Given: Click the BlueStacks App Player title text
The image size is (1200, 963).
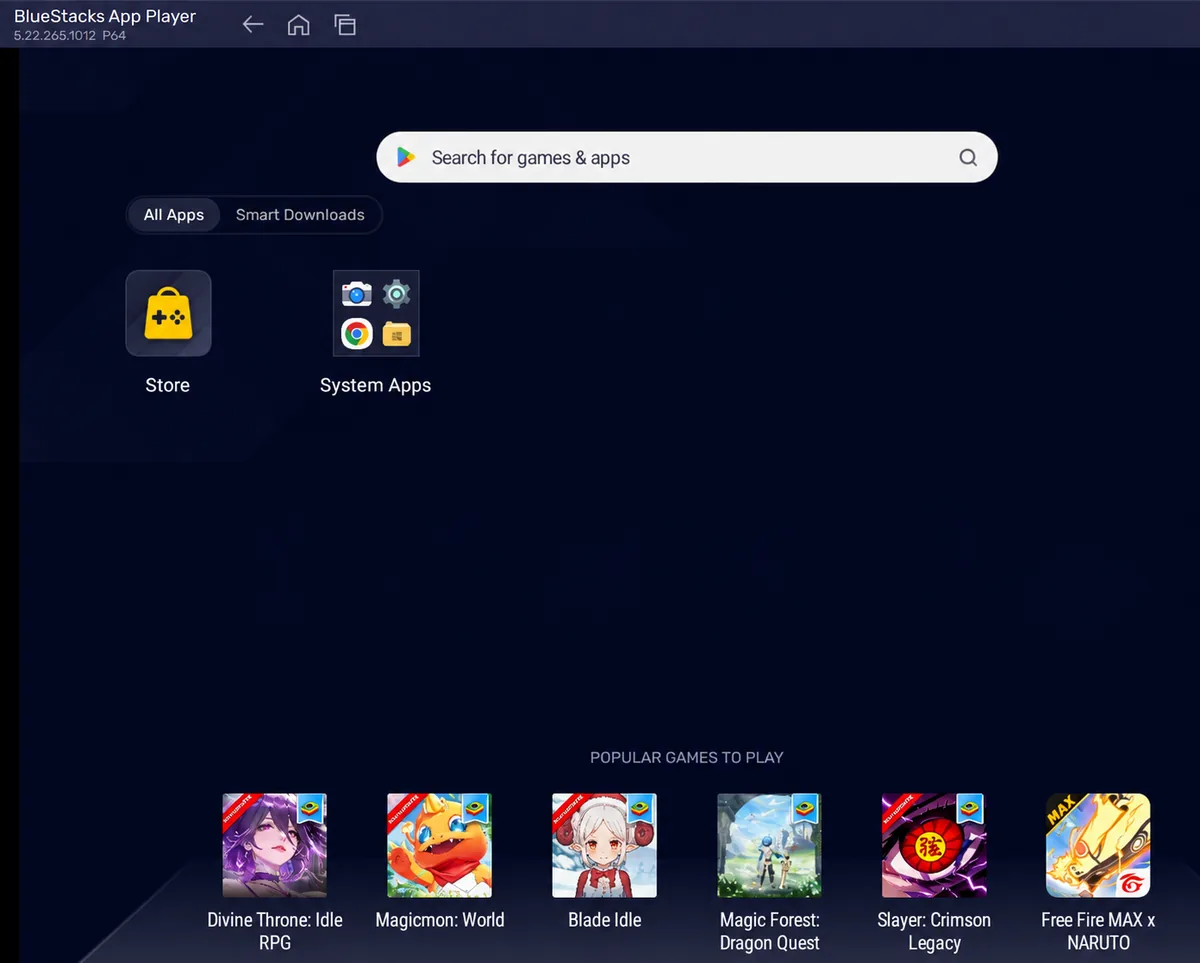Looking at the screenshot, I should [x=105, y=16].
